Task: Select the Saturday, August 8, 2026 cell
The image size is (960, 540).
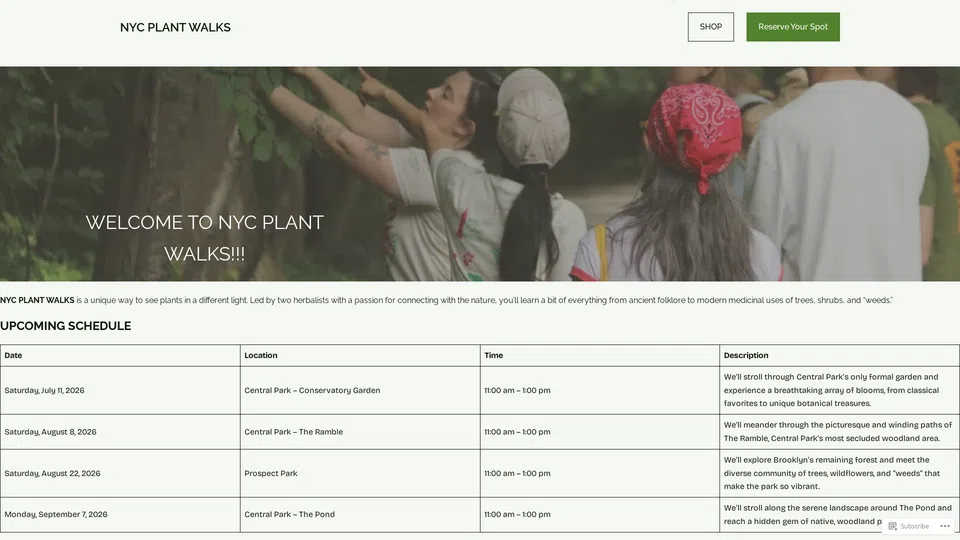Action: [120, 432]
